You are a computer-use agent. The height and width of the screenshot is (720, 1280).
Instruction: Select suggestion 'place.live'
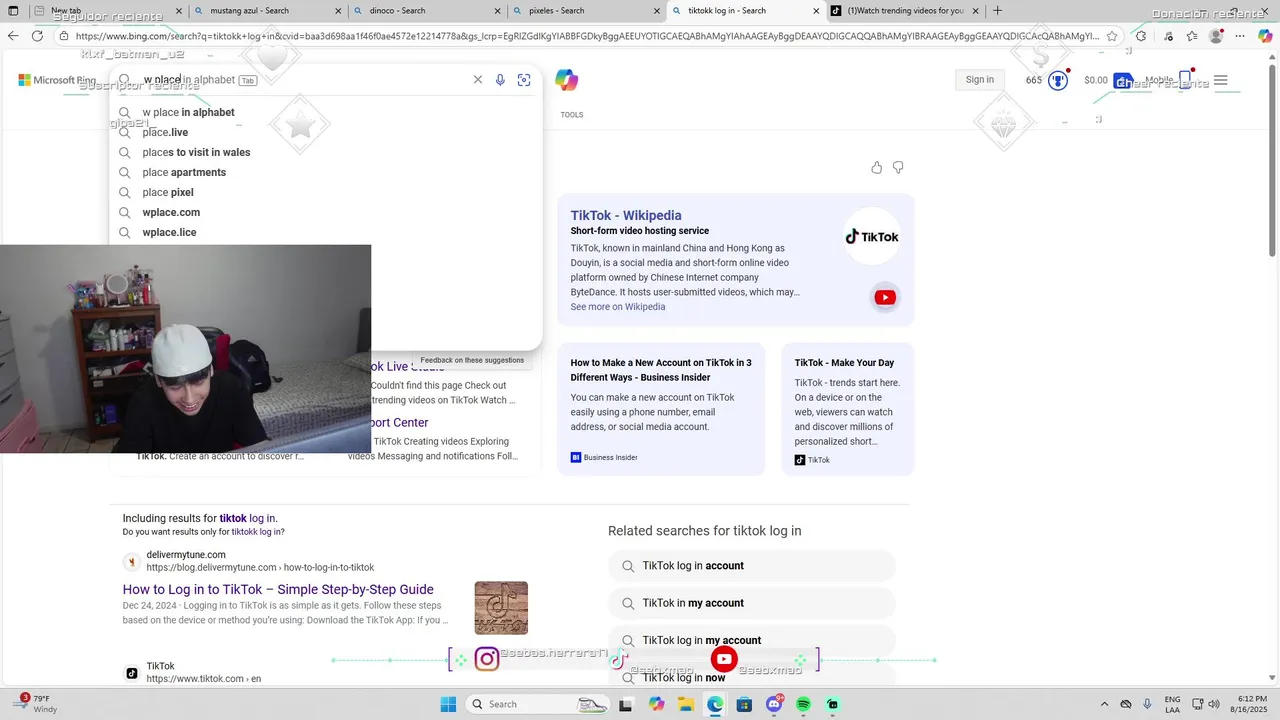(325, 132)
